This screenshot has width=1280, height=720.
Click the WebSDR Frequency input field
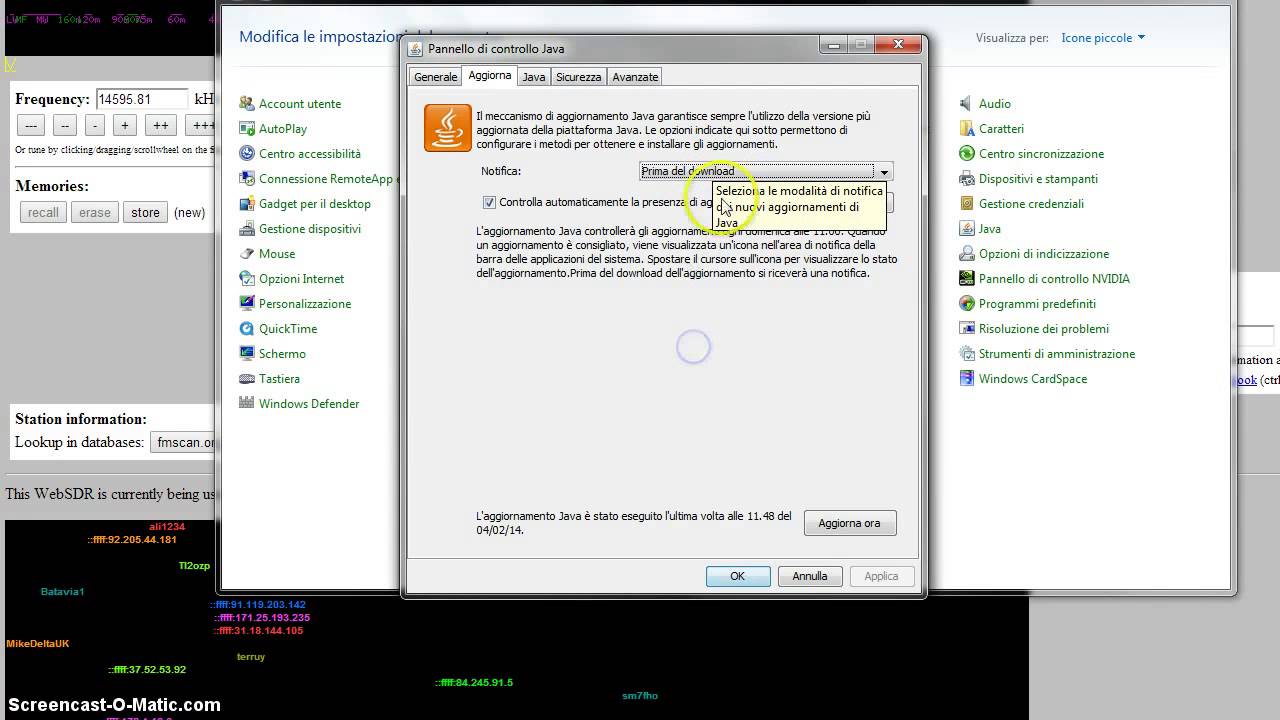141,99
